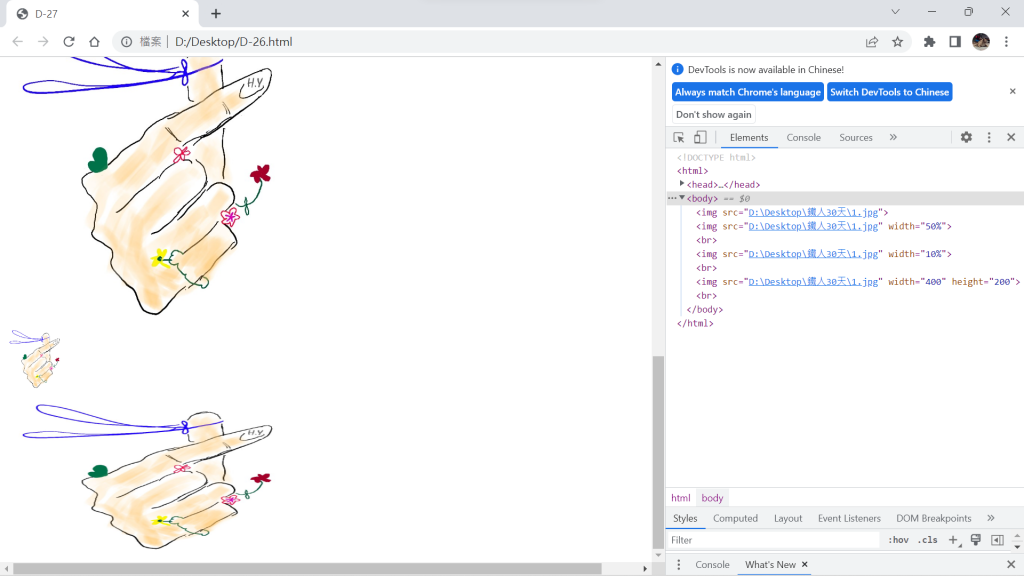
Task: Toggle device toolbar in DevTools
Action: point(700,137)
